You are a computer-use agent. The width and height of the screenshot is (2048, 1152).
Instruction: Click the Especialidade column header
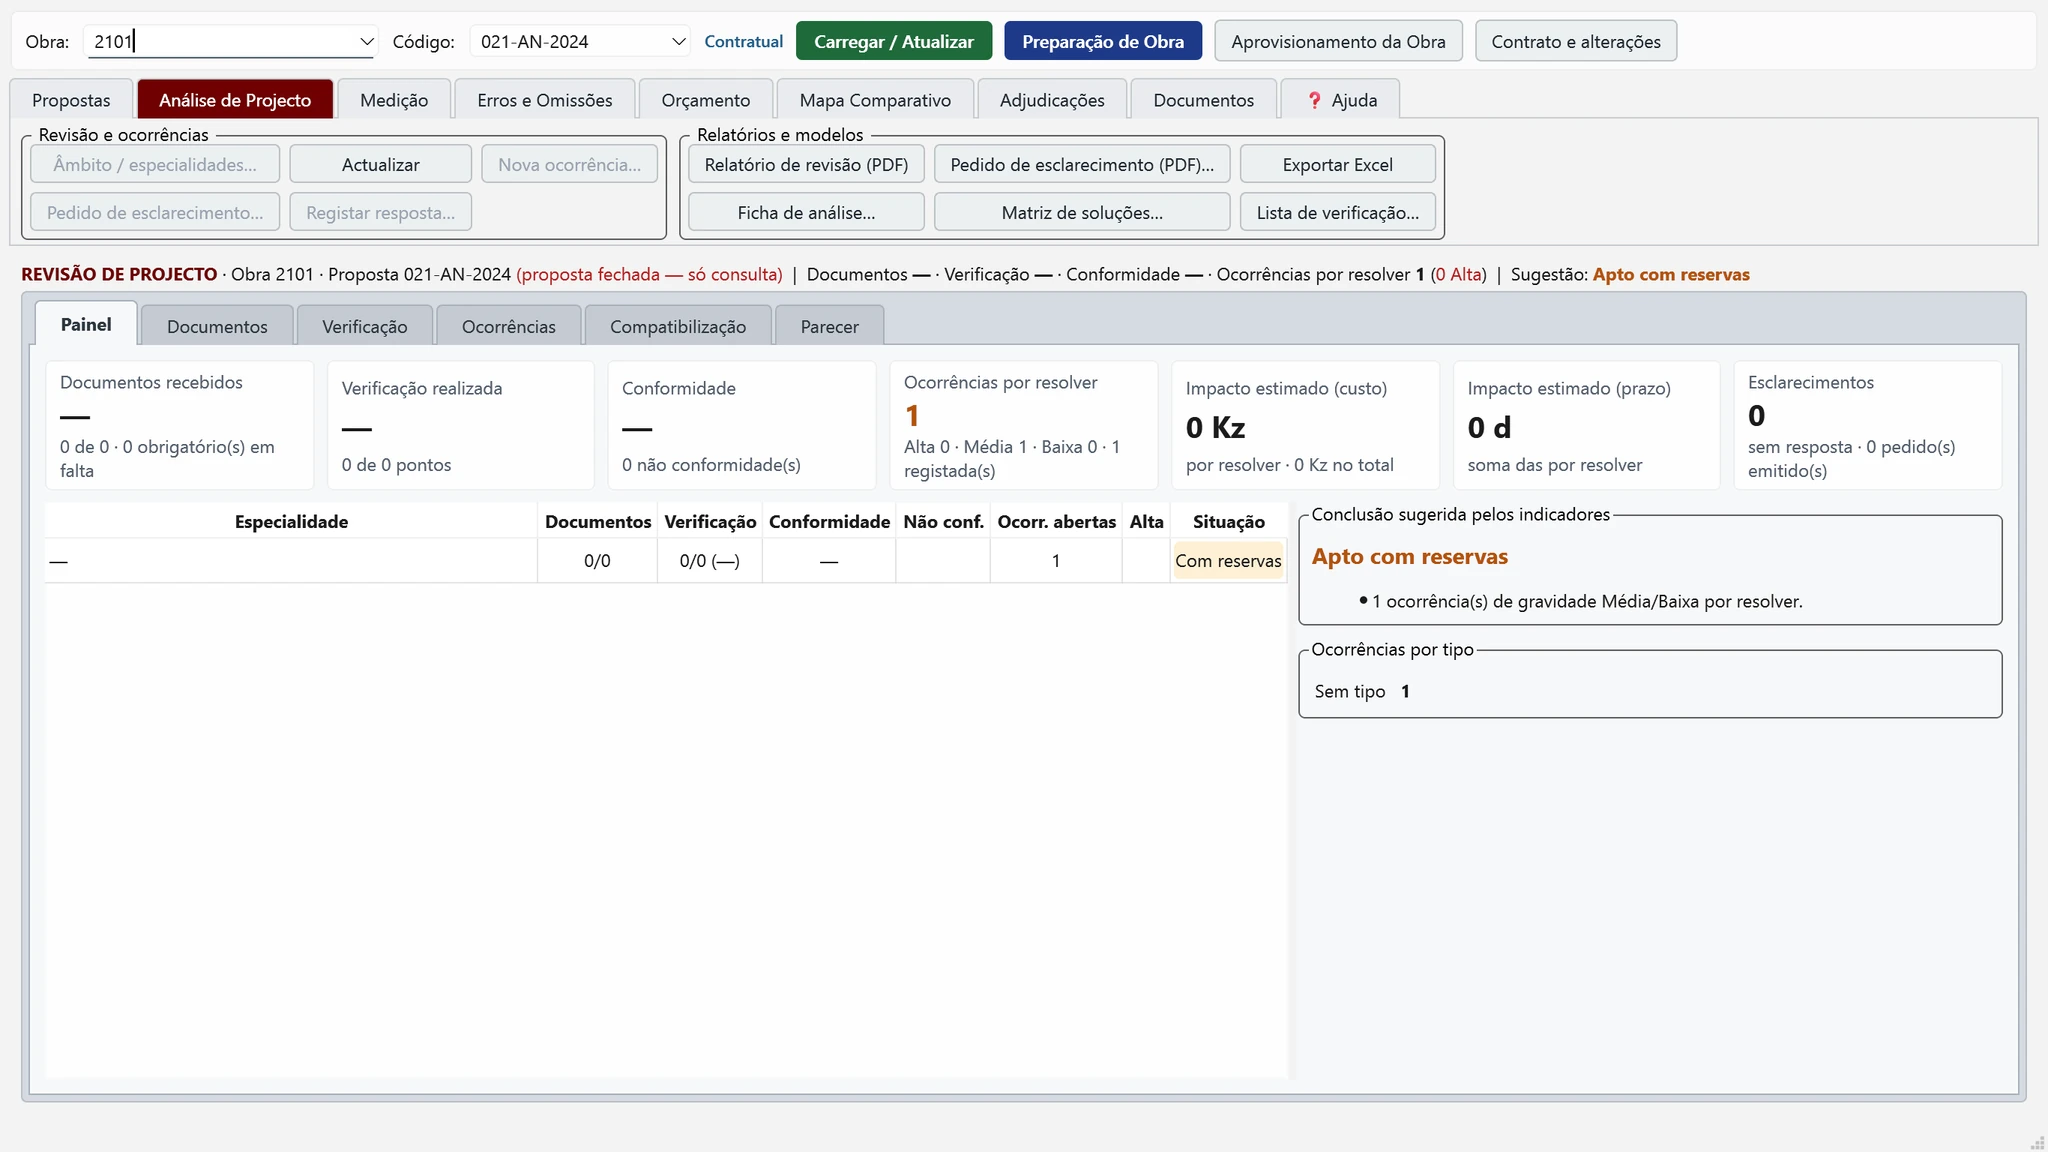tap(291, 522)
